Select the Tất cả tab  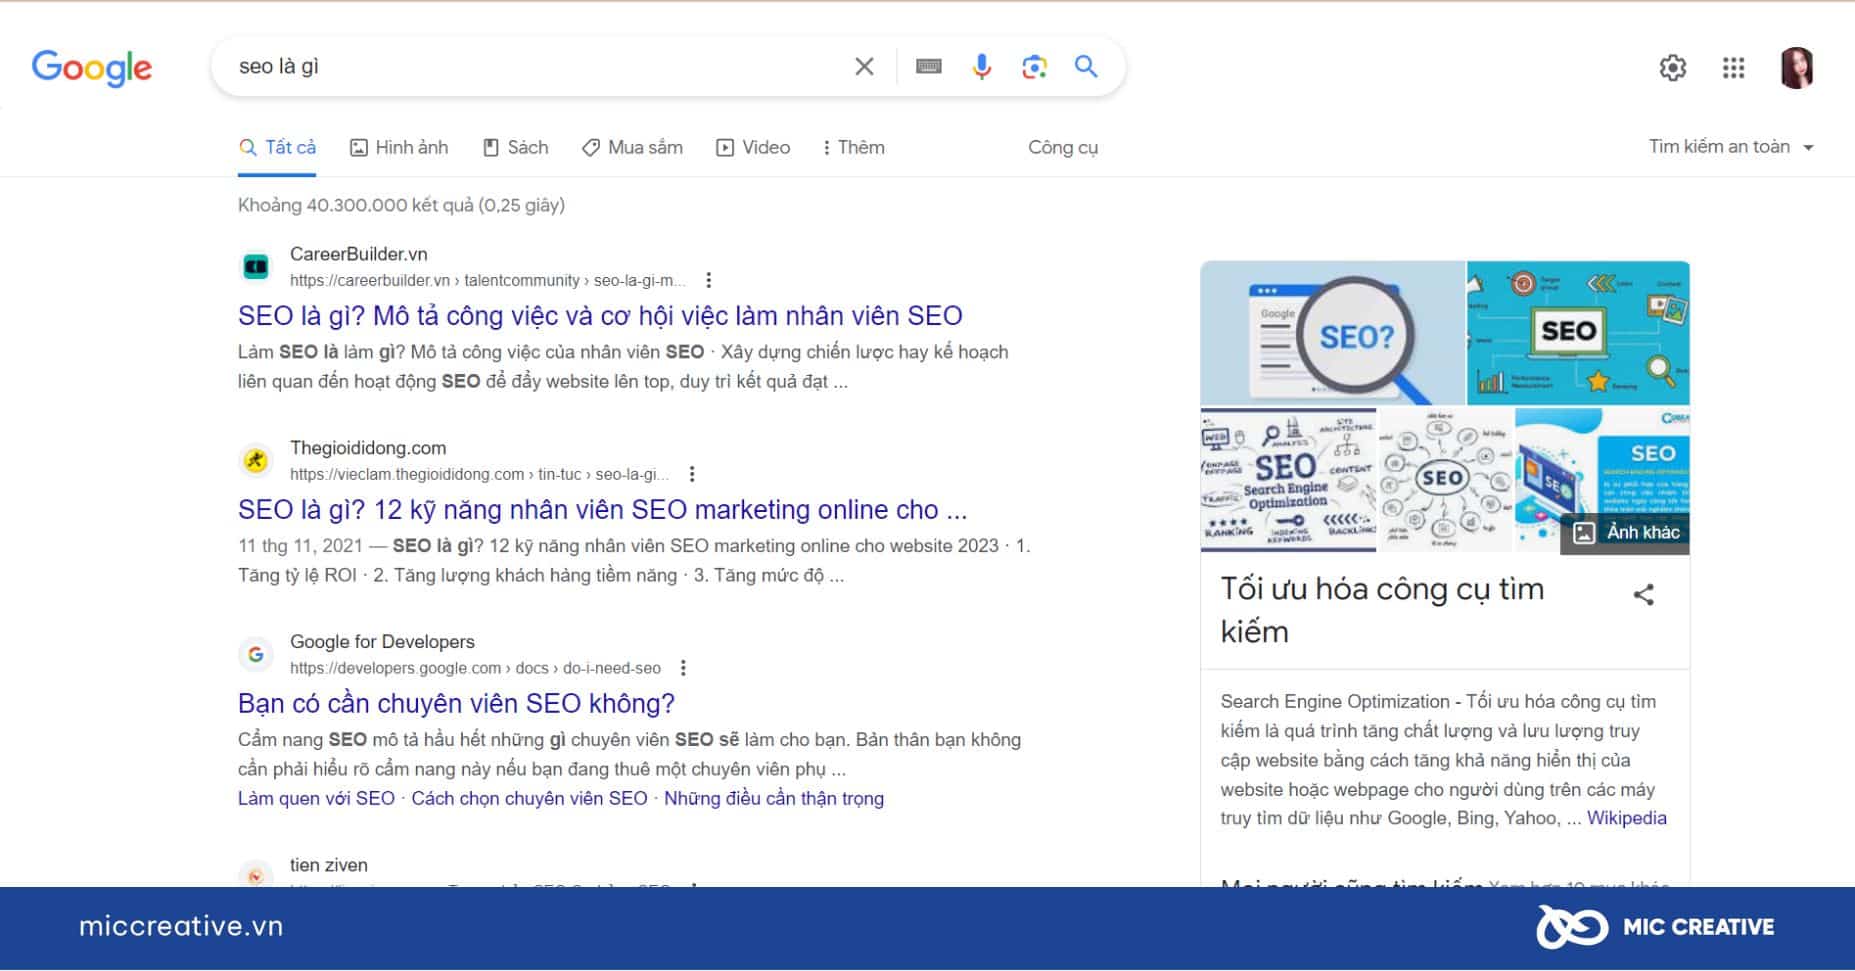(x=278, y=148)
